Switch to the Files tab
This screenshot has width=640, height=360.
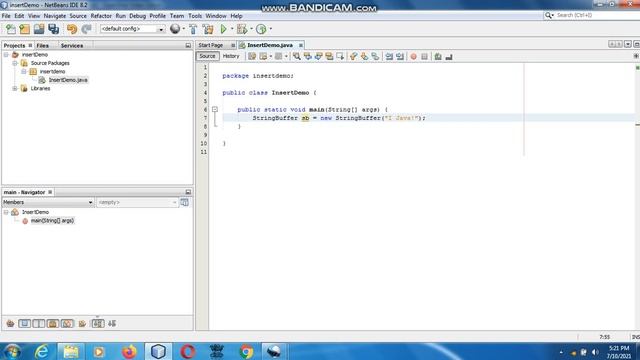coord(42,46)
